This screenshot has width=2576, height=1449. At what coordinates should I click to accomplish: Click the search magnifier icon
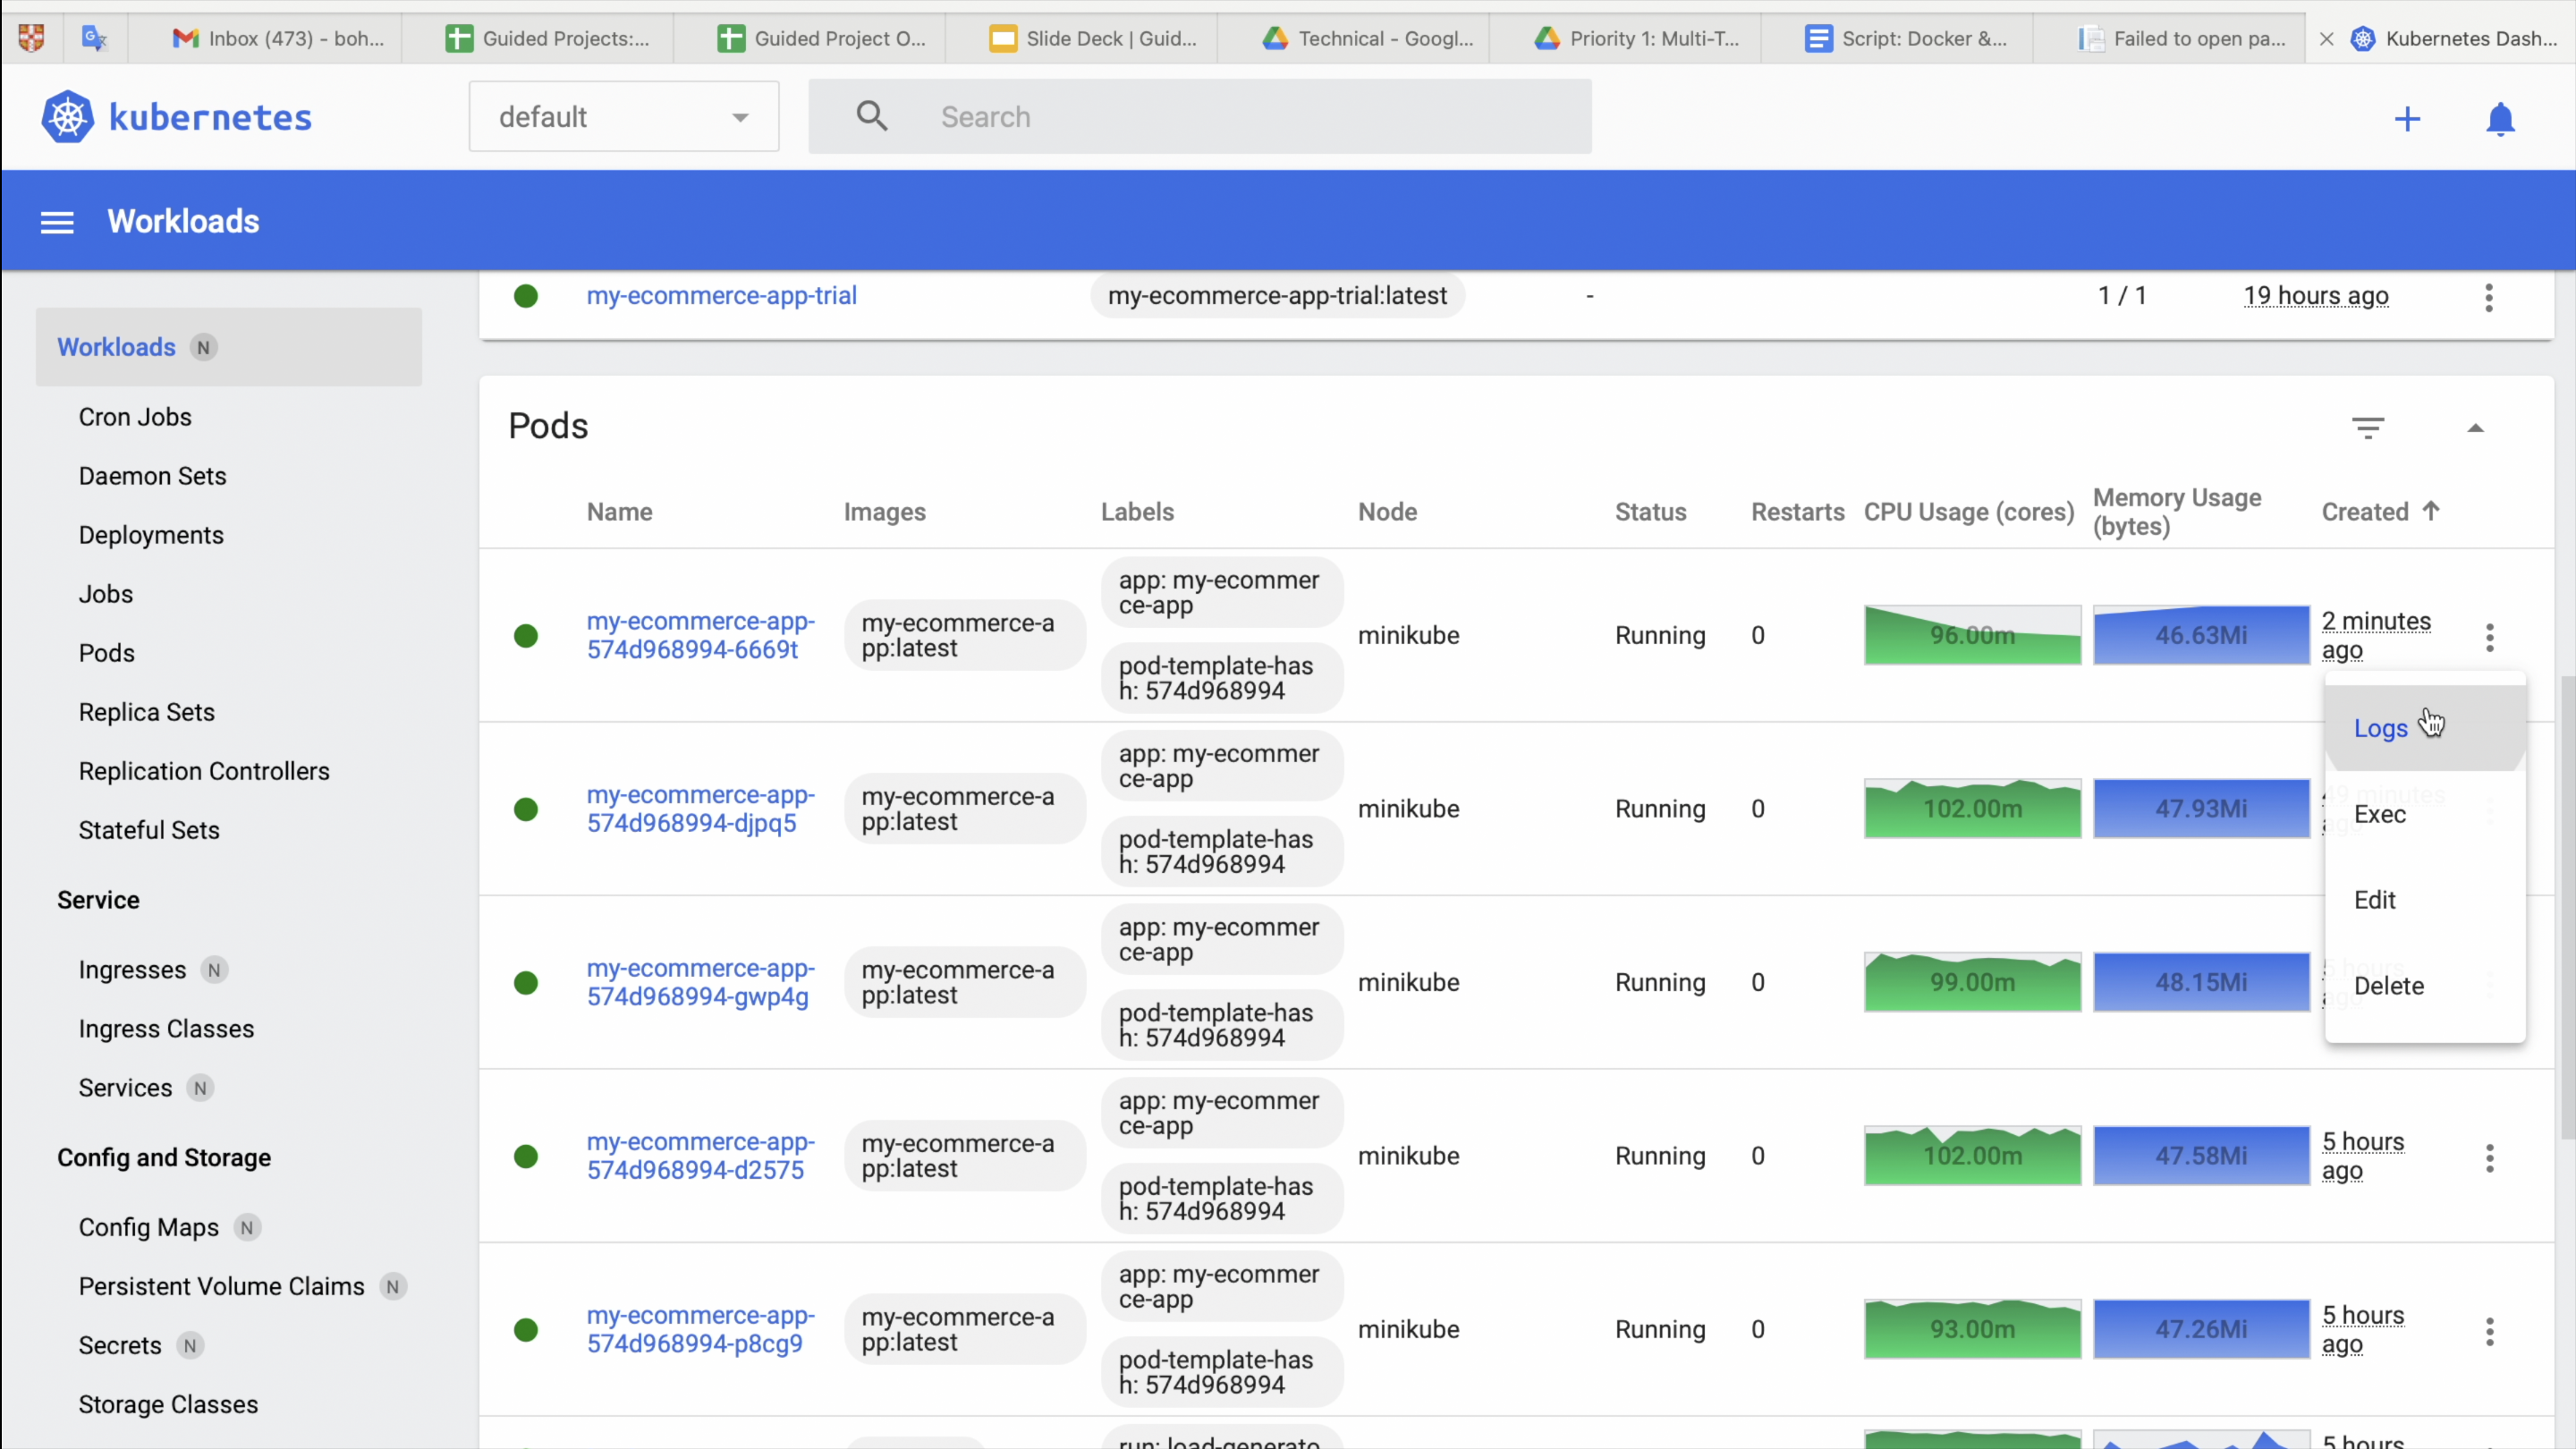[x=871, y=117]
